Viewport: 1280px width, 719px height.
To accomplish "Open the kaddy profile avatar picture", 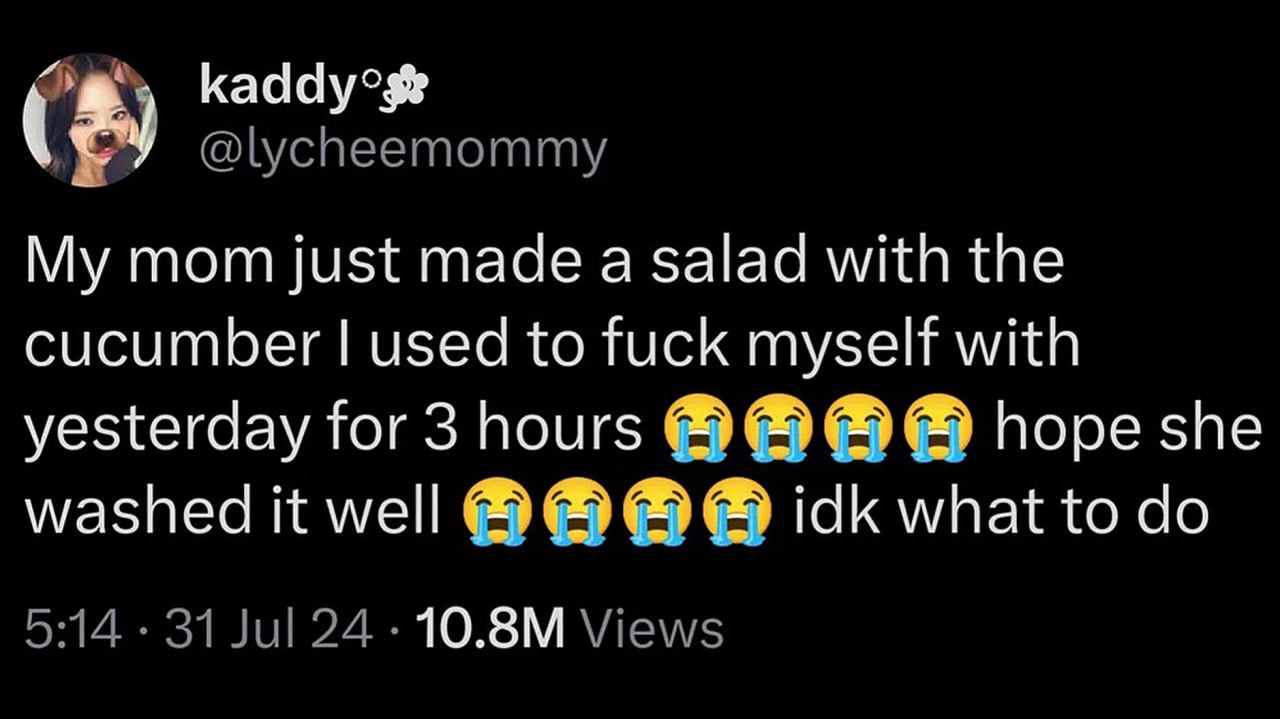I will click(x=90, y=119).
